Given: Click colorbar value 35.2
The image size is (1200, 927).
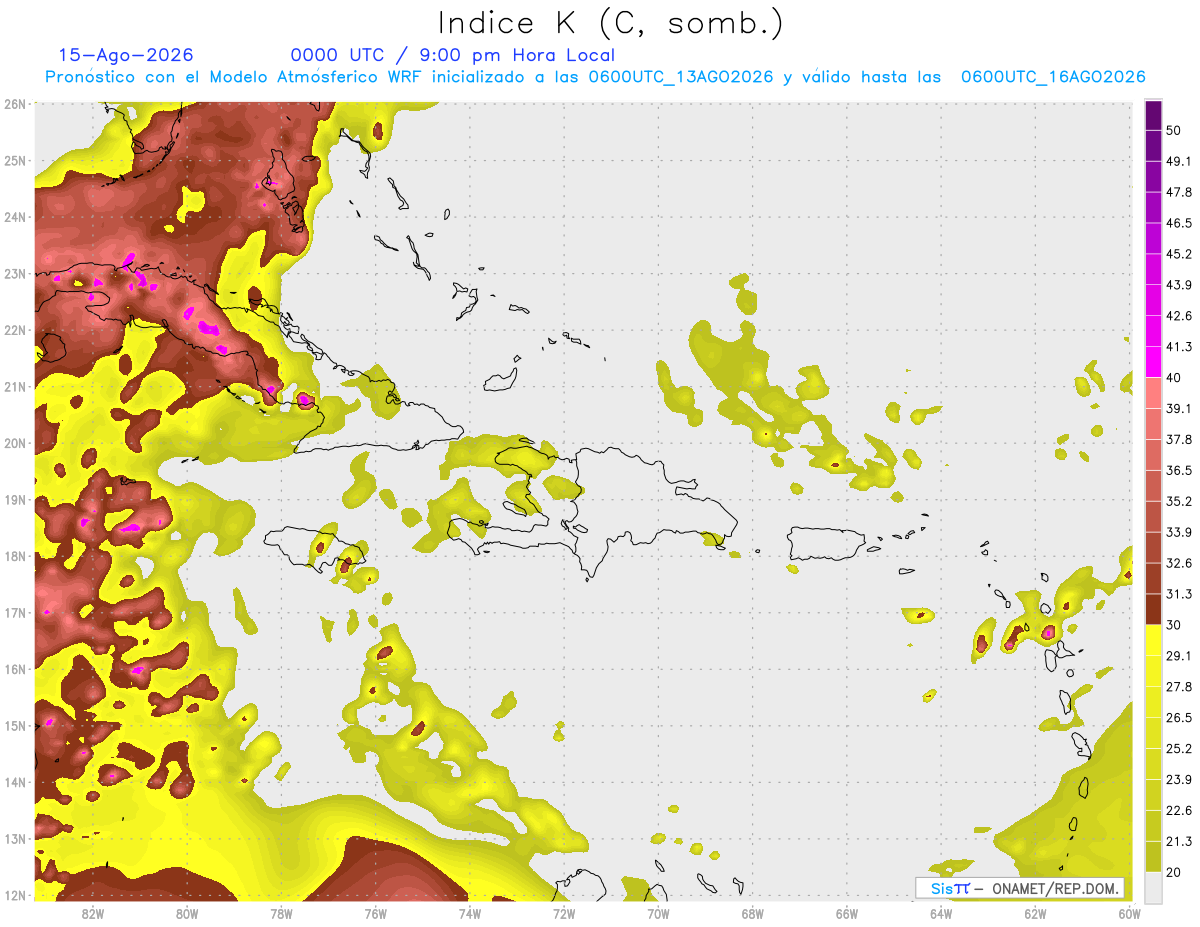Looking at the screenshot, I should point(1178,501).
